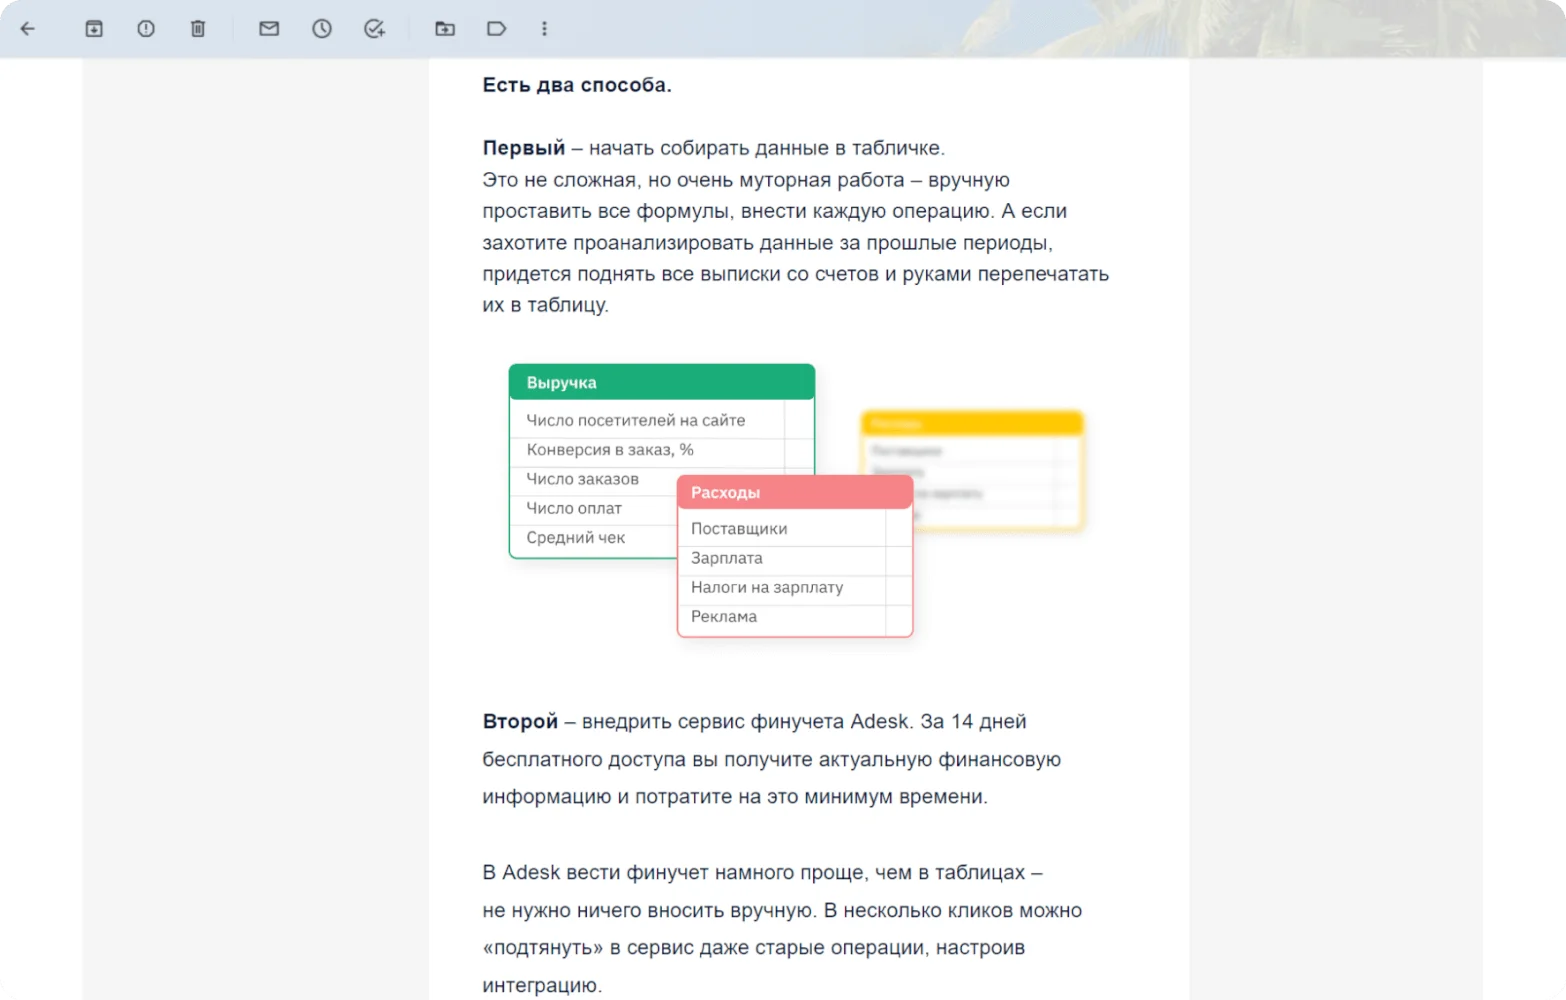Select the Реклама row in Расходы
Image resolution: width=1566 pixels, height=1000 pixels.
coord(724,616)
